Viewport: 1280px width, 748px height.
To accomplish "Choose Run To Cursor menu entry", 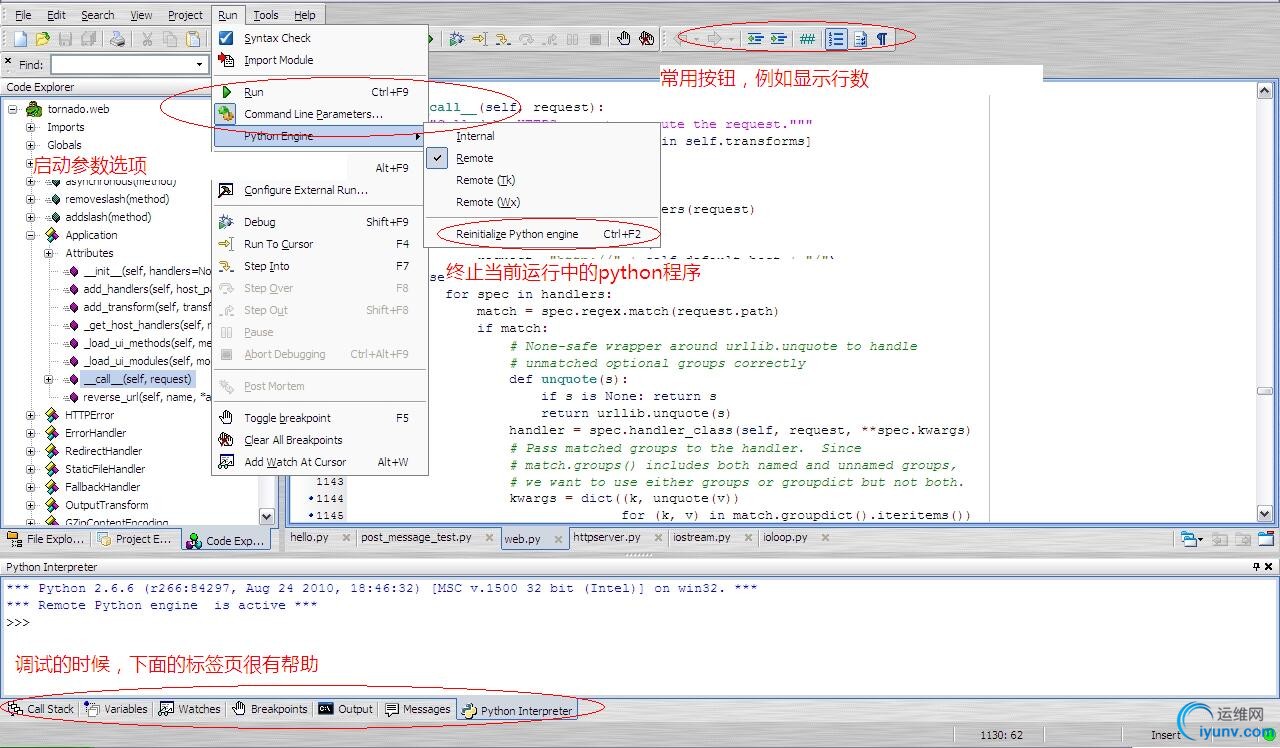I will point(320,244).
